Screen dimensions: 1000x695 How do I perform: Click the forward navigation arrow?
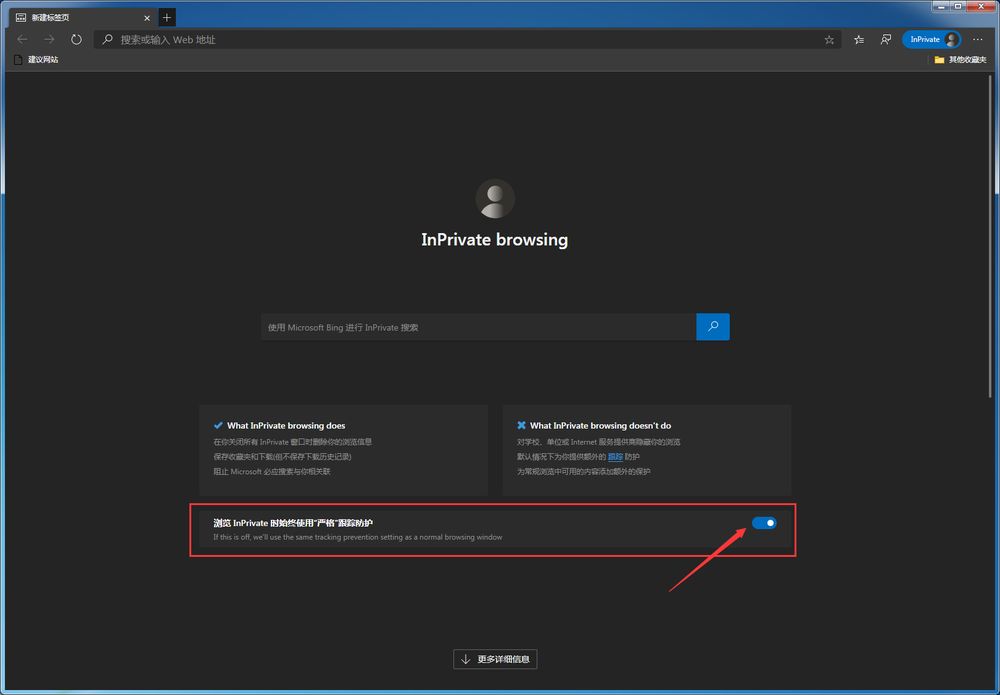(x=49, y=40)
